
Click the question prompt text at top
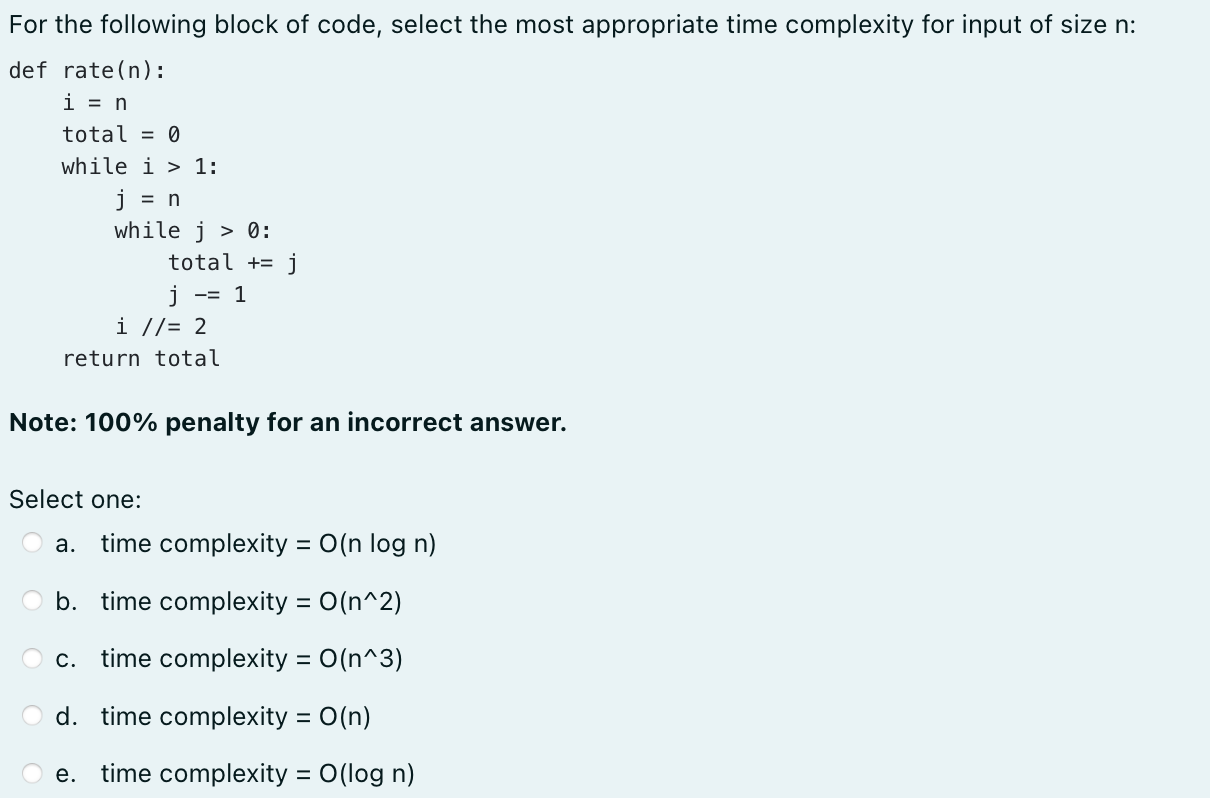coord(570,24)
